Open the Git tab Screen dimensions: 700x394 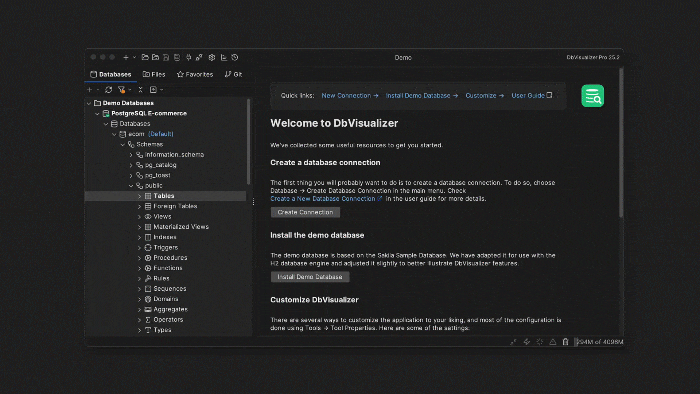[233, 75]
